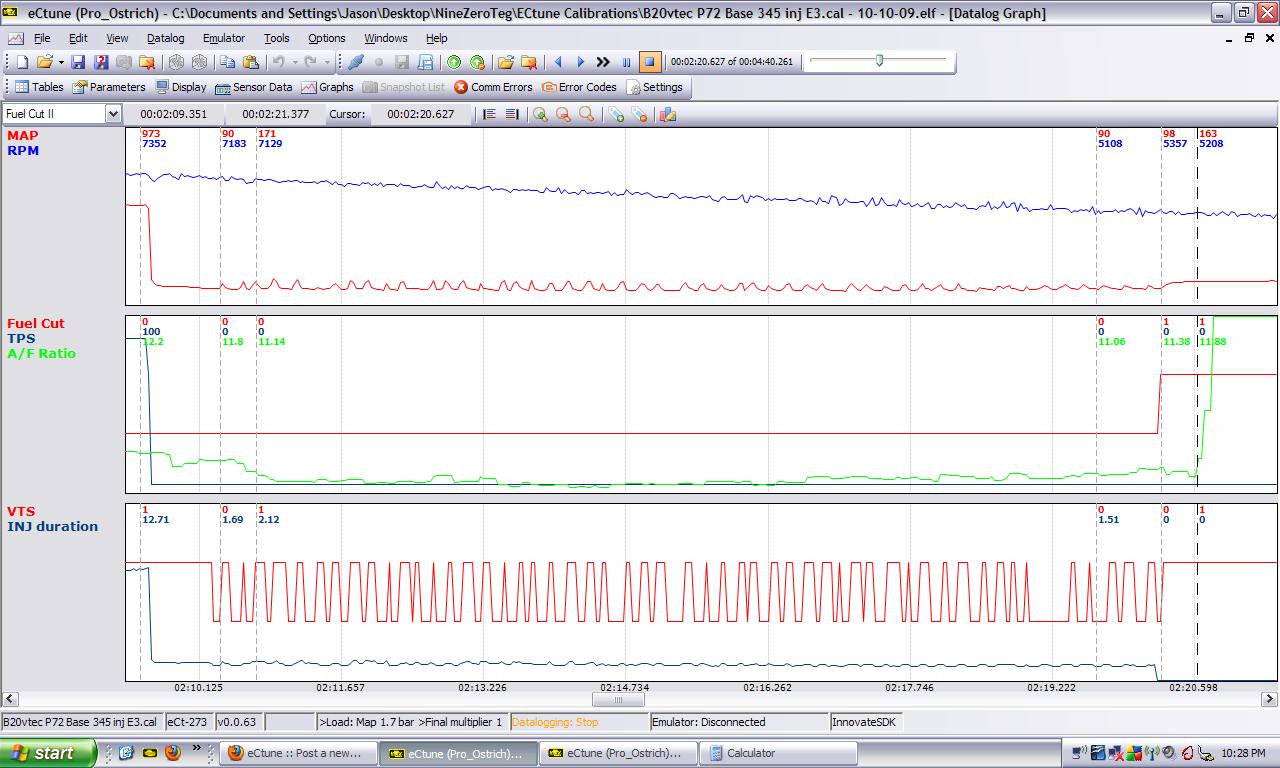This screenshot has height=768, width=1280.
Task: Create a new calibration file
Action: click(22, 62)
